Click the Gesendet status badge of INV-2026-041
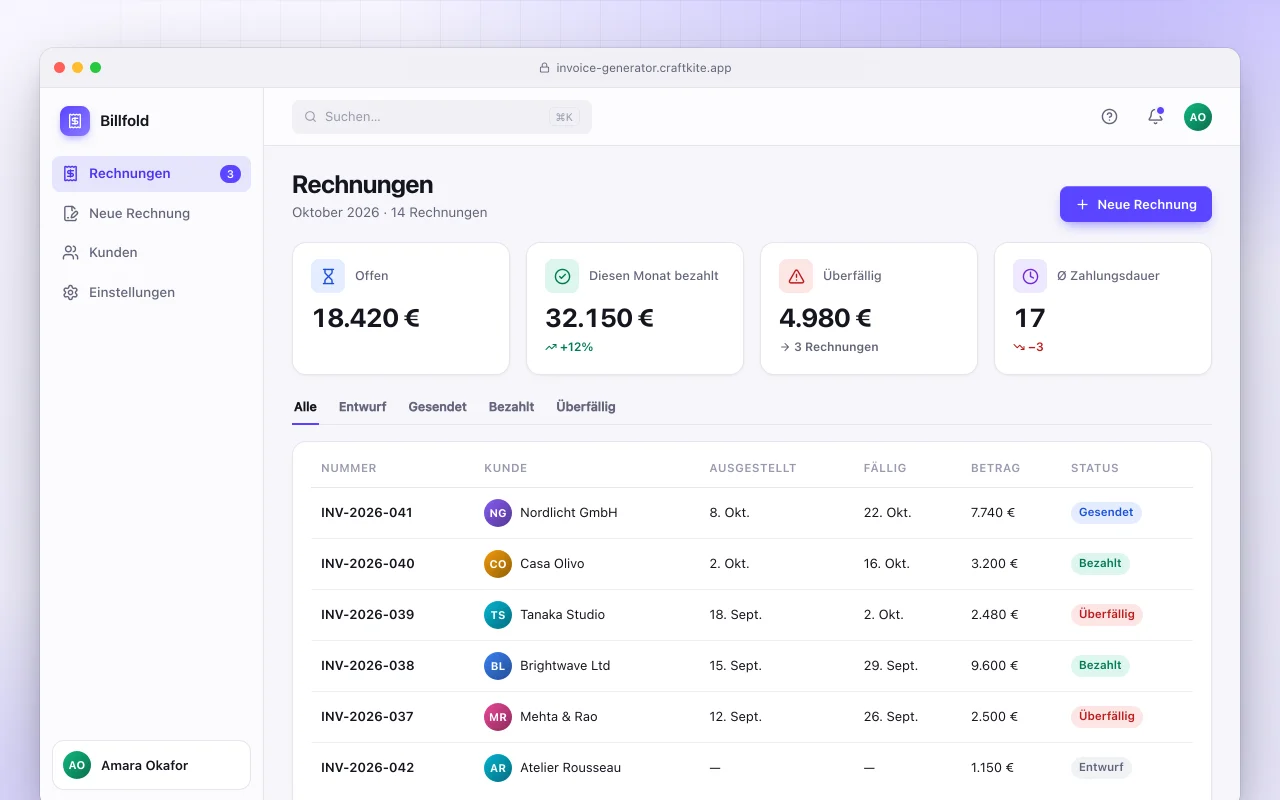The height and width of the screenshot is (800, 1280). click(x=1106, y=512)
